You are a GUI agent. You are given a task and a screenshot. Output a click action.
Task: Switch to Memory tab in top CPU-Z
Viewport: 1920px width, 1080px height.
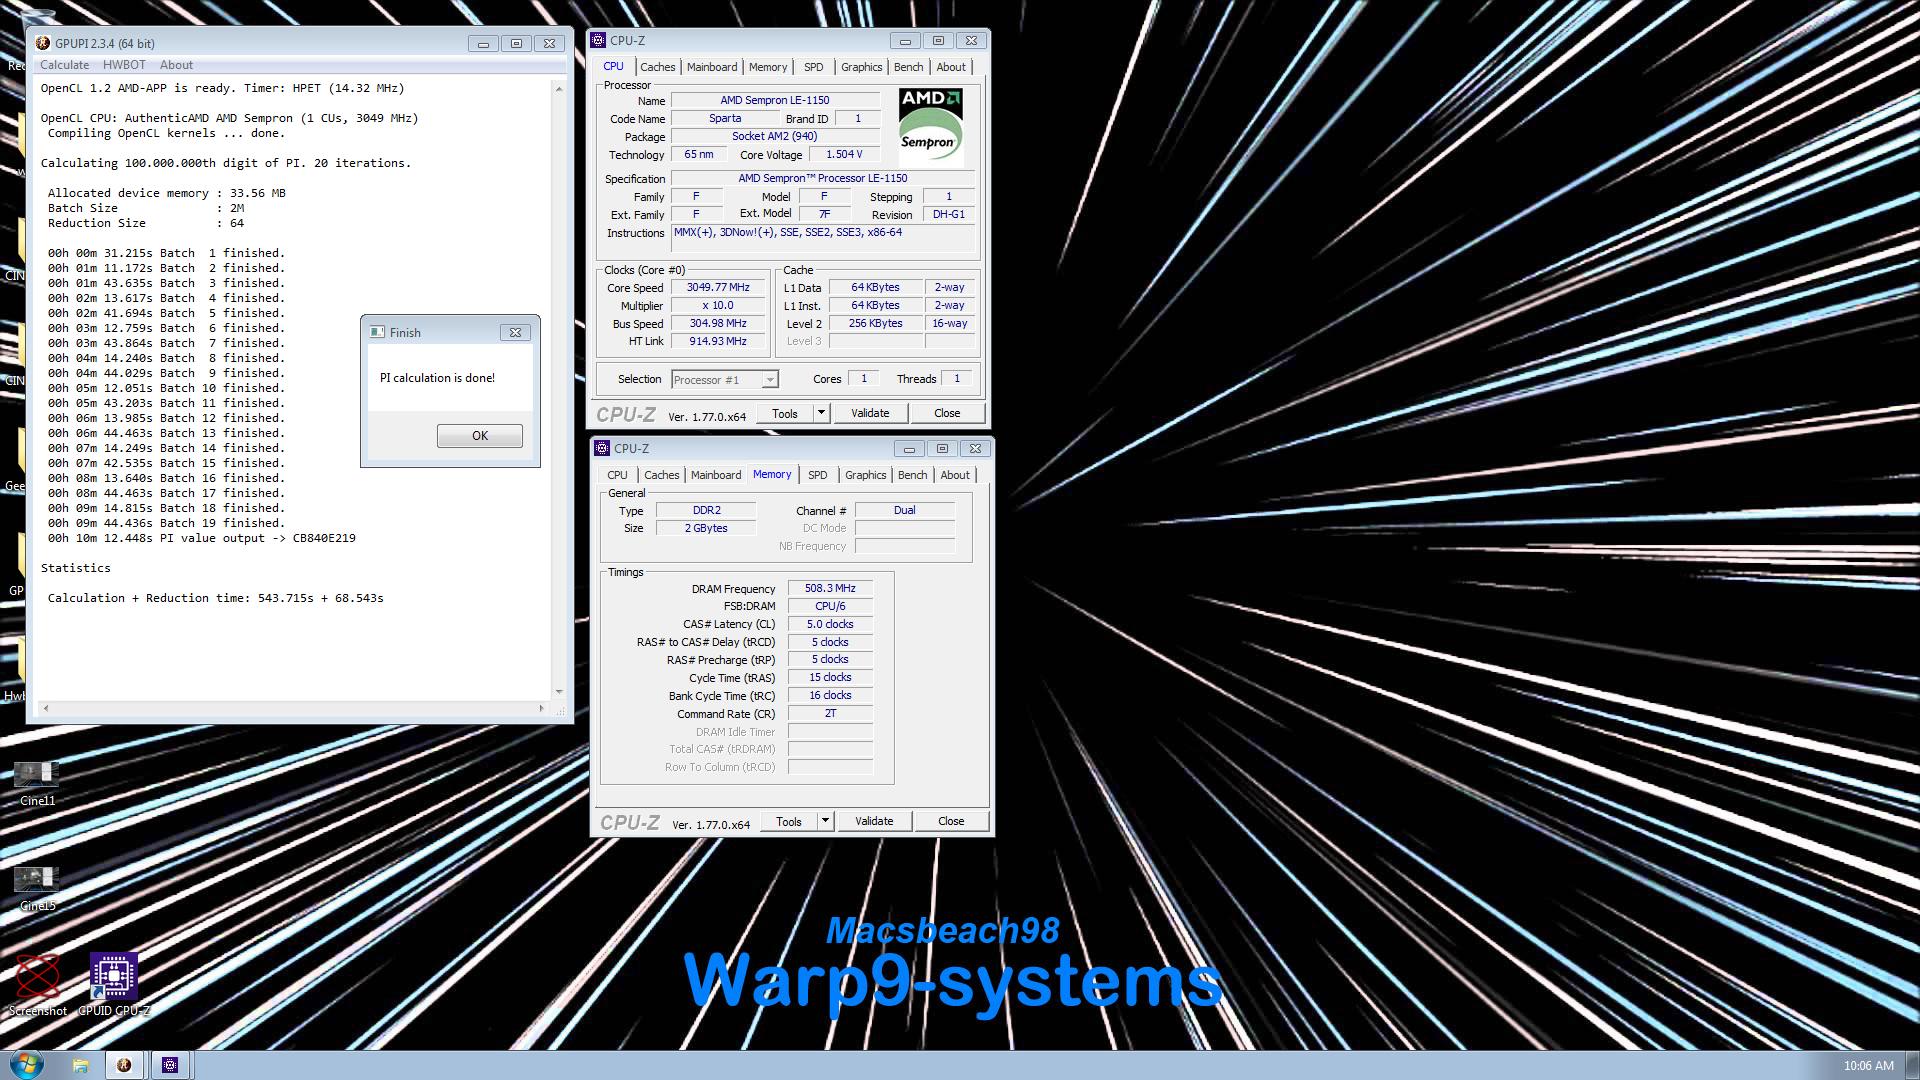[768, 67]
